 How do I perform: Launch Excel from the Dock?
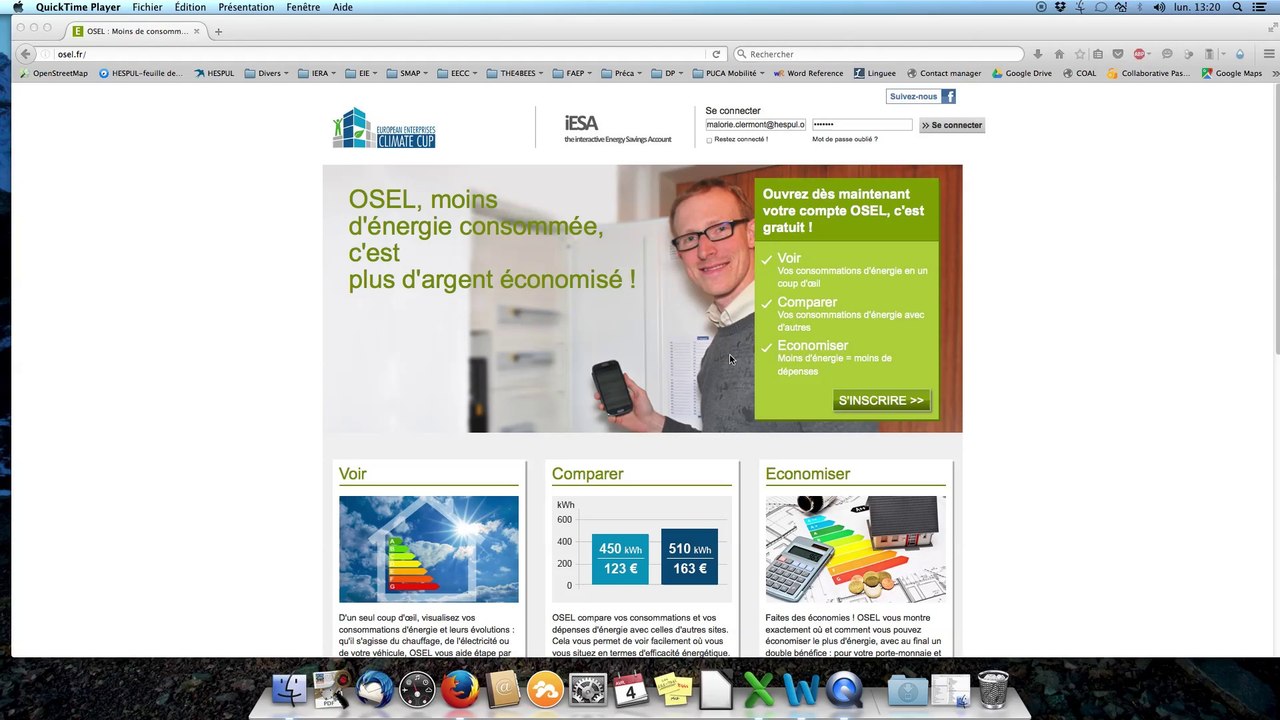pyautogui.click(x=759, y=690)
